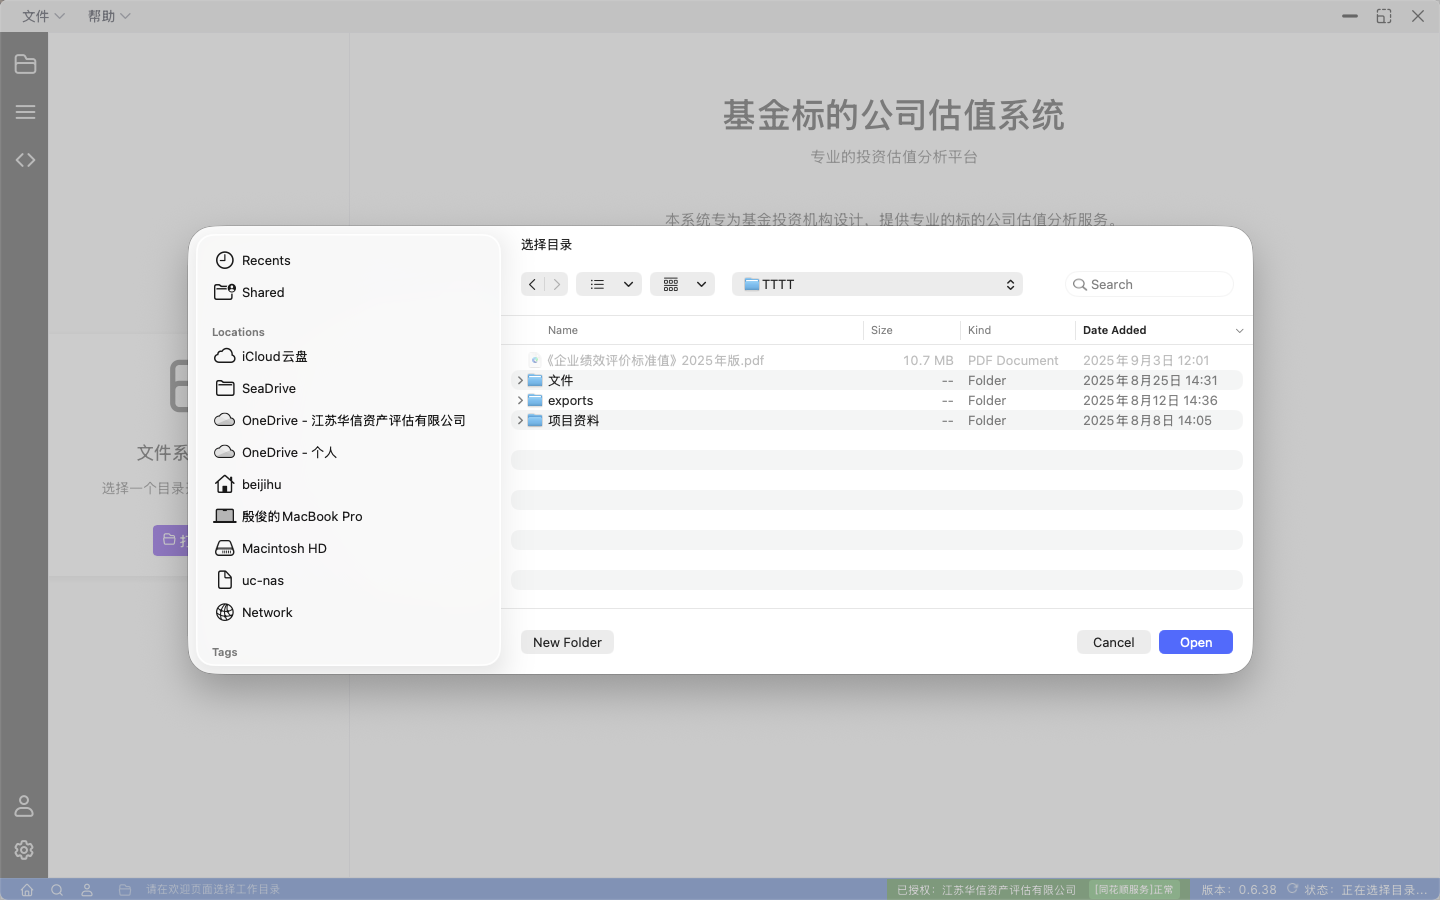Click the hamburger list icon in sidebar
This screenshot has width=1440, height=900.
[x=25, y=112]
